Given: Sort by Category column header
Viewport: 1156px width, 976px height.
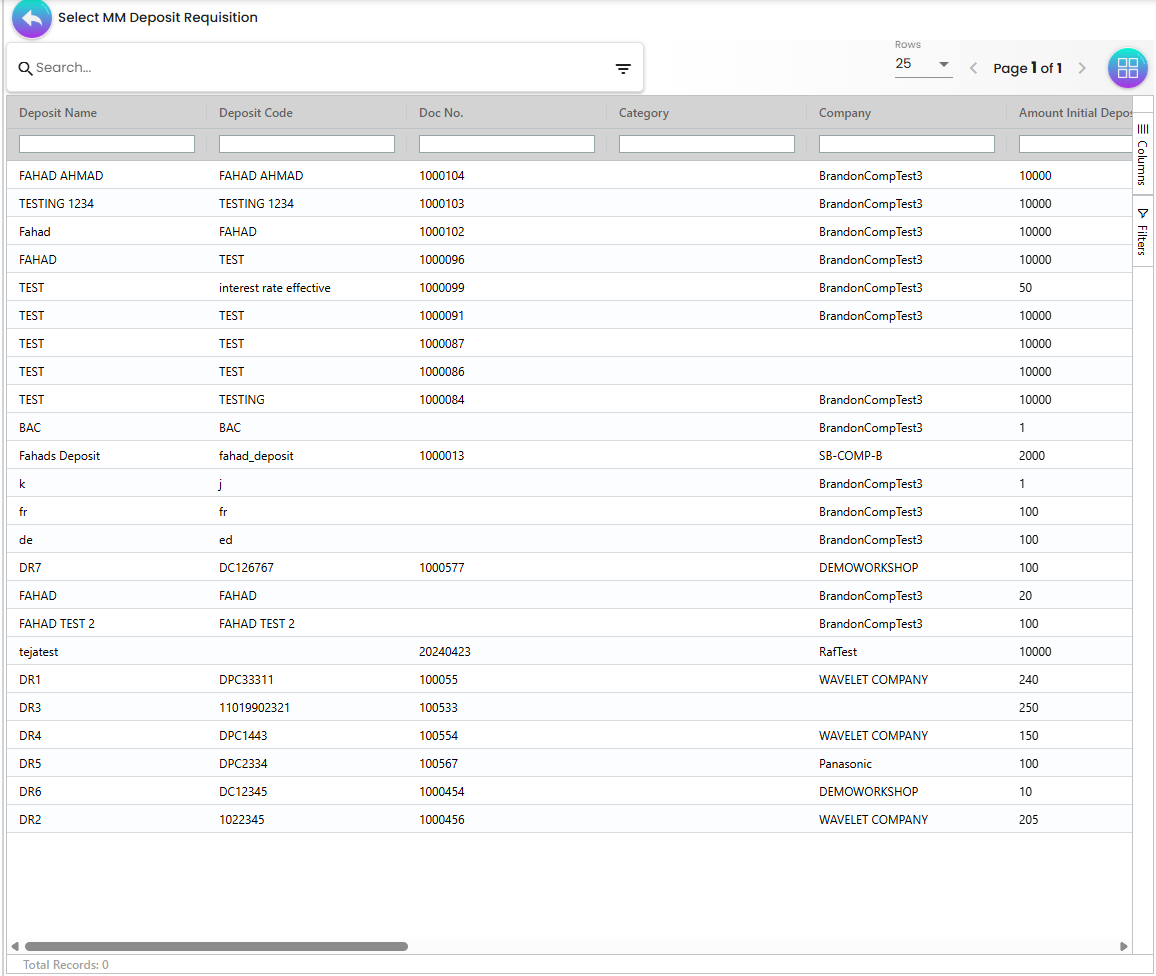Looking at the screenshot, I should click(644, 113).
